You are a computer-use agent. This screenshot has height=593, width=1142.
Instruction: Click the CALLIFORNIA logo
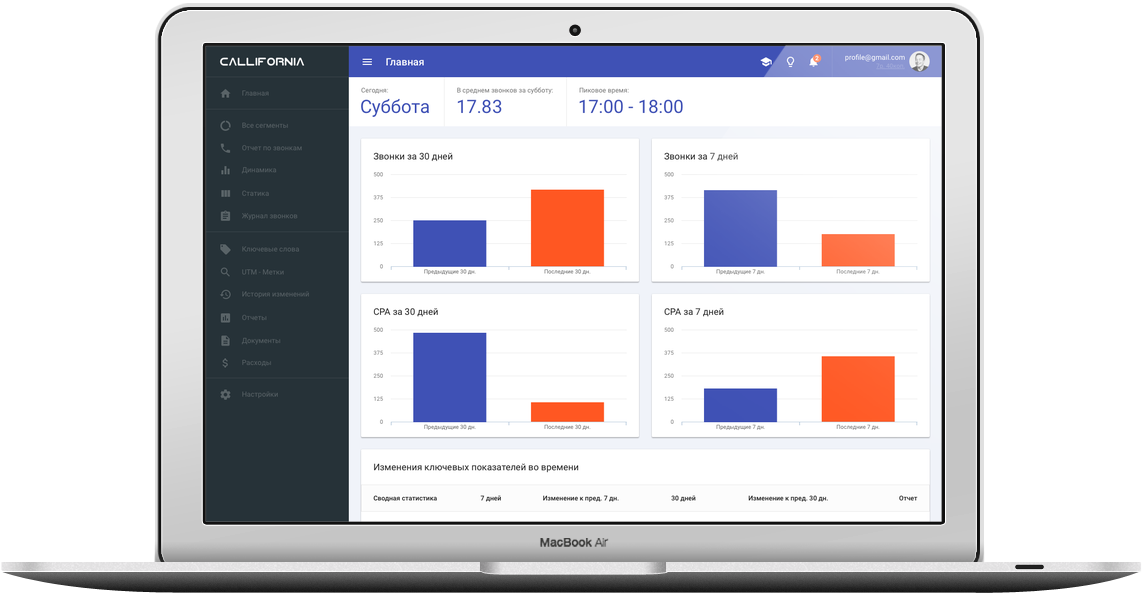click(x=262, y=62)
